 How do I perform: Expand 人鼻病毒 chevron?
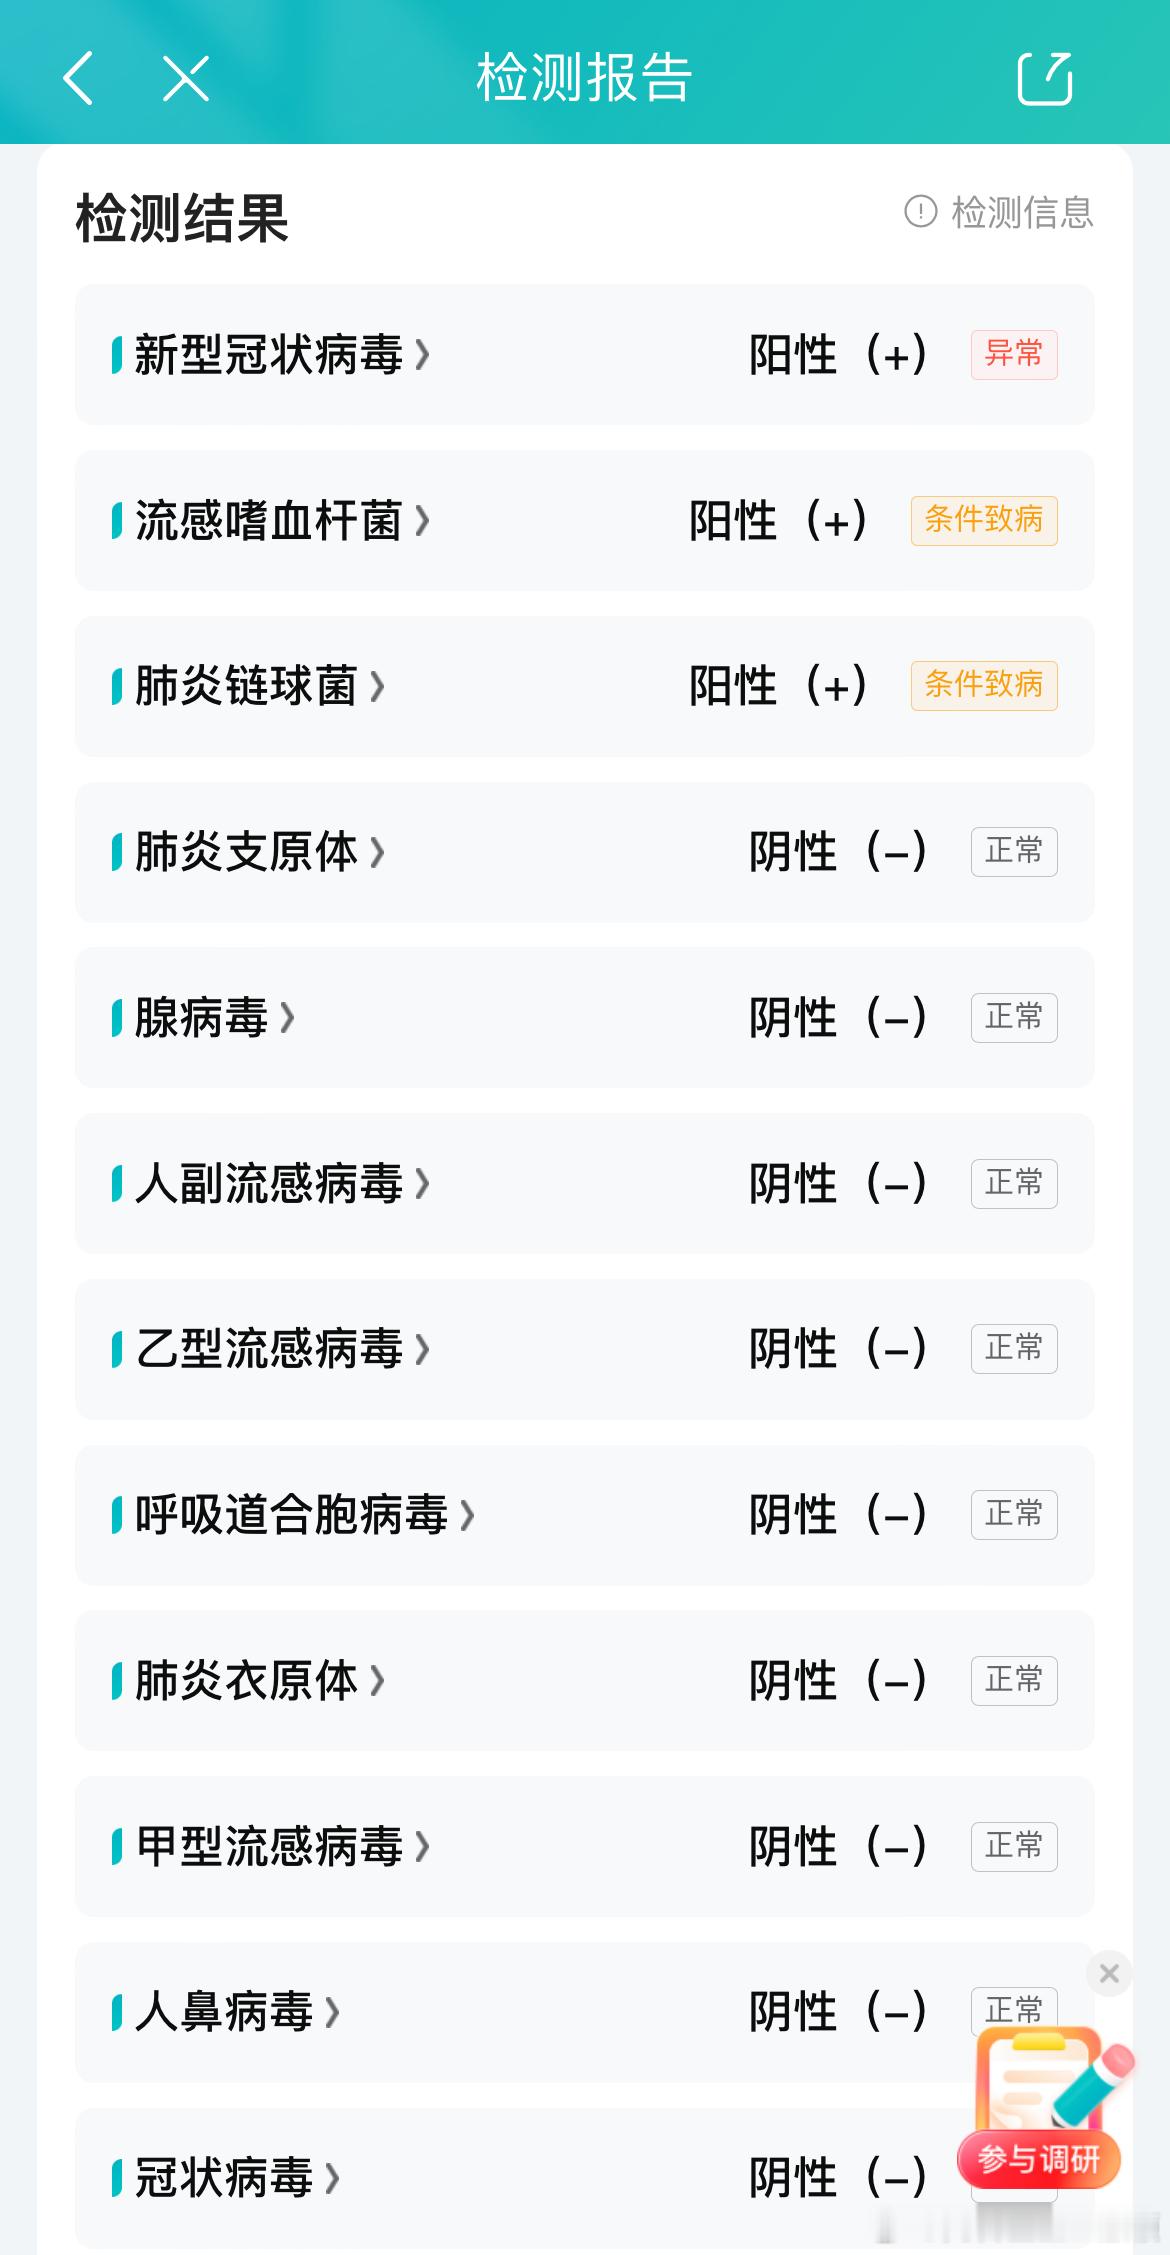pyautogui.click(x=333, y=2012)
